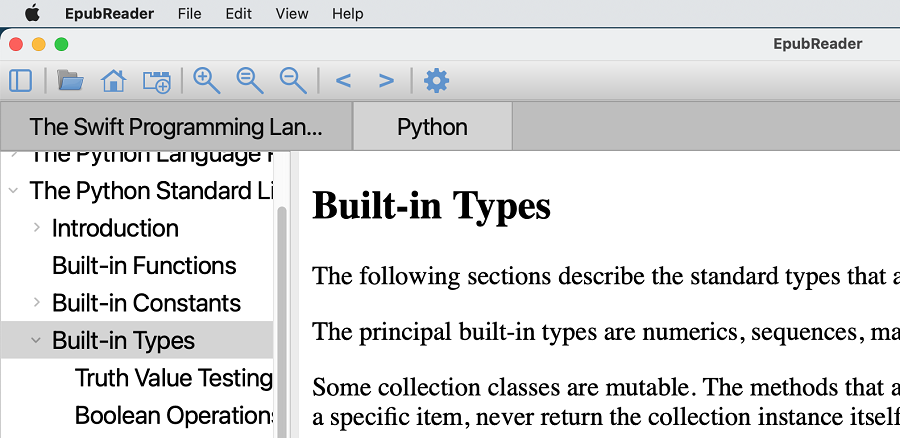Collapse the Built-in Types node
Image resolution: width=900 pixels, height=438 pixels.
click(x=36, y=340)
